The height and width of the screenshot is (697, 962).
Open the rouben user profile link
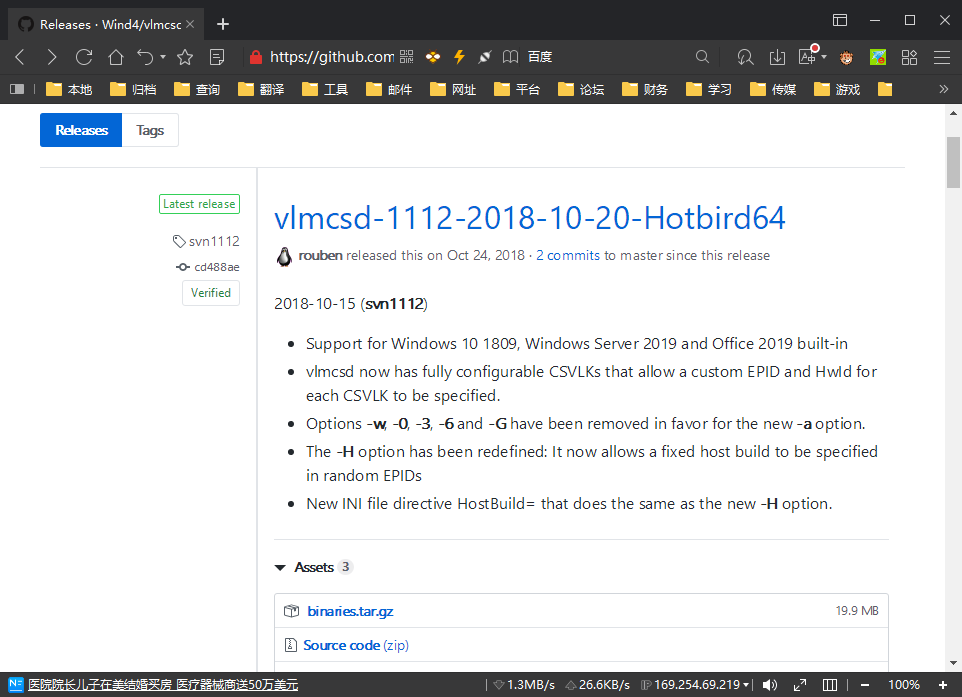320,255
